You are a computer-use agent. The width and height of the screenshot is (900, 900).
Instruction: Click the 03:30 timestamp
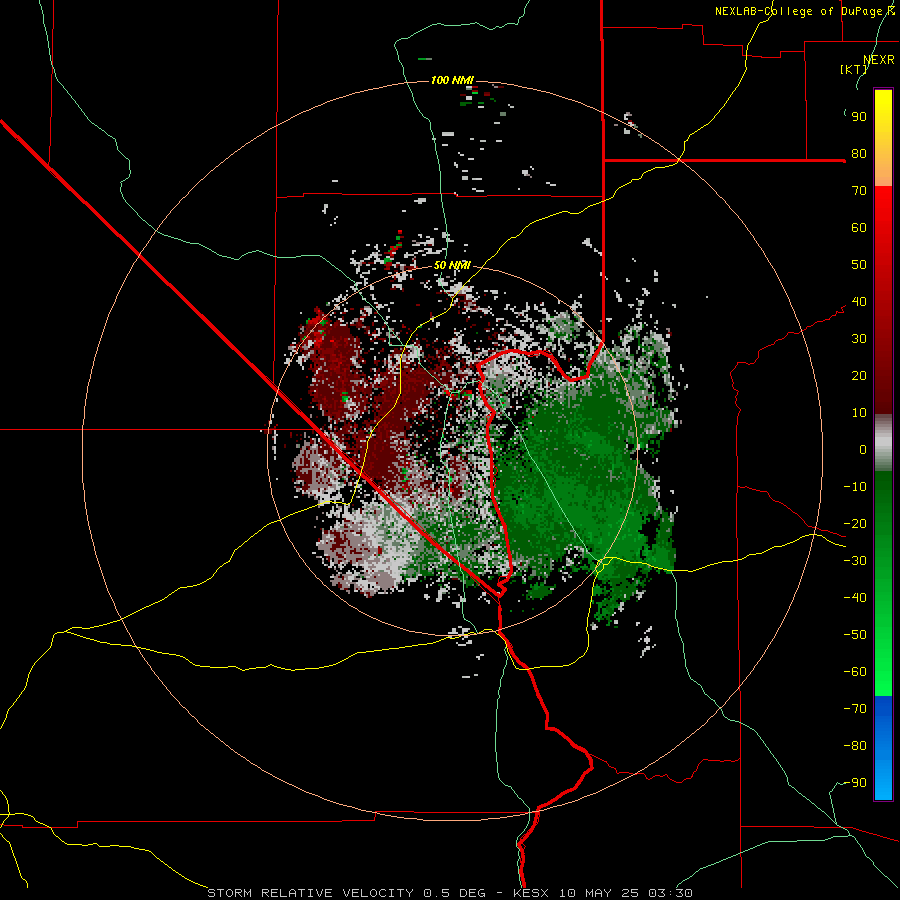point(670,893)
